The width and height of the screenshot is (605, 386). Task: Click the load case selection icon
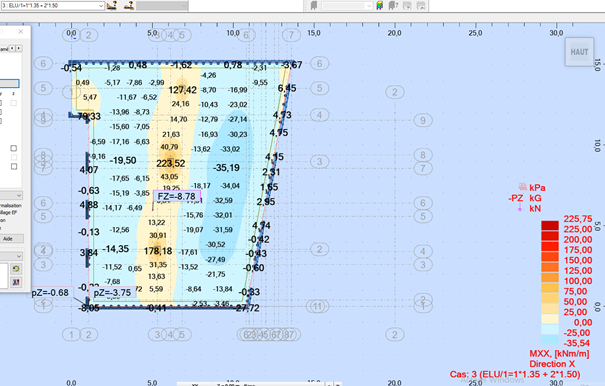click(x=112, y=6)
